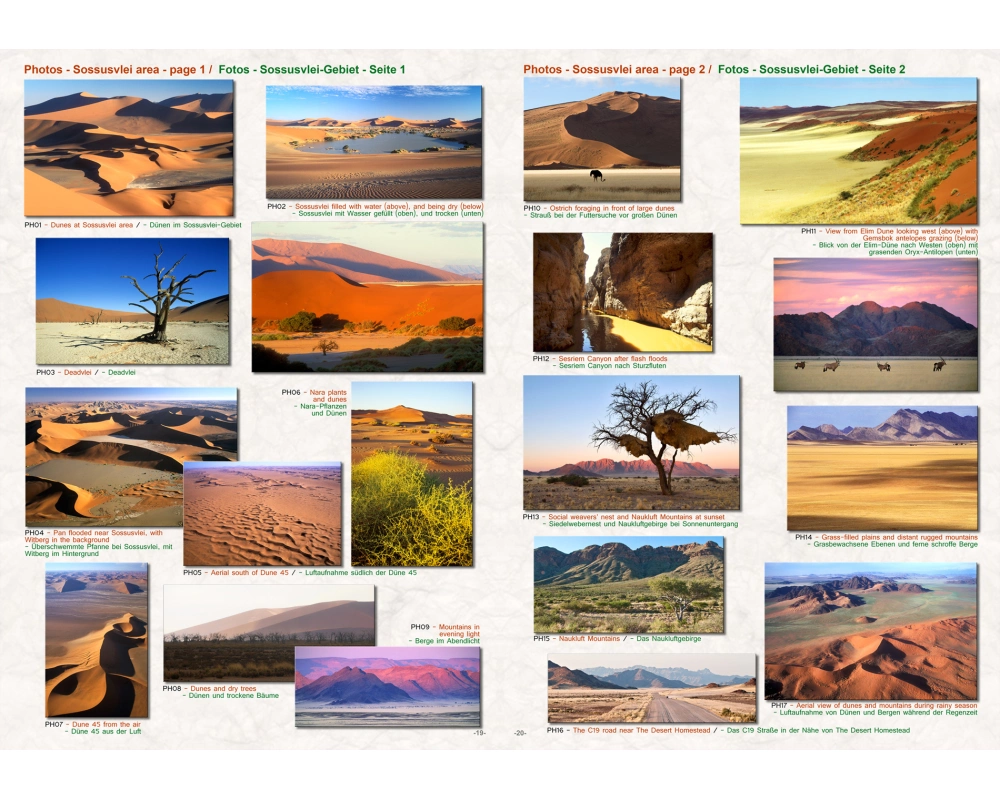The width and height of the screenshot is (1000, 800).
Task: Click the dry Sossusvlei red dune photo
Action: pos(367,296)
